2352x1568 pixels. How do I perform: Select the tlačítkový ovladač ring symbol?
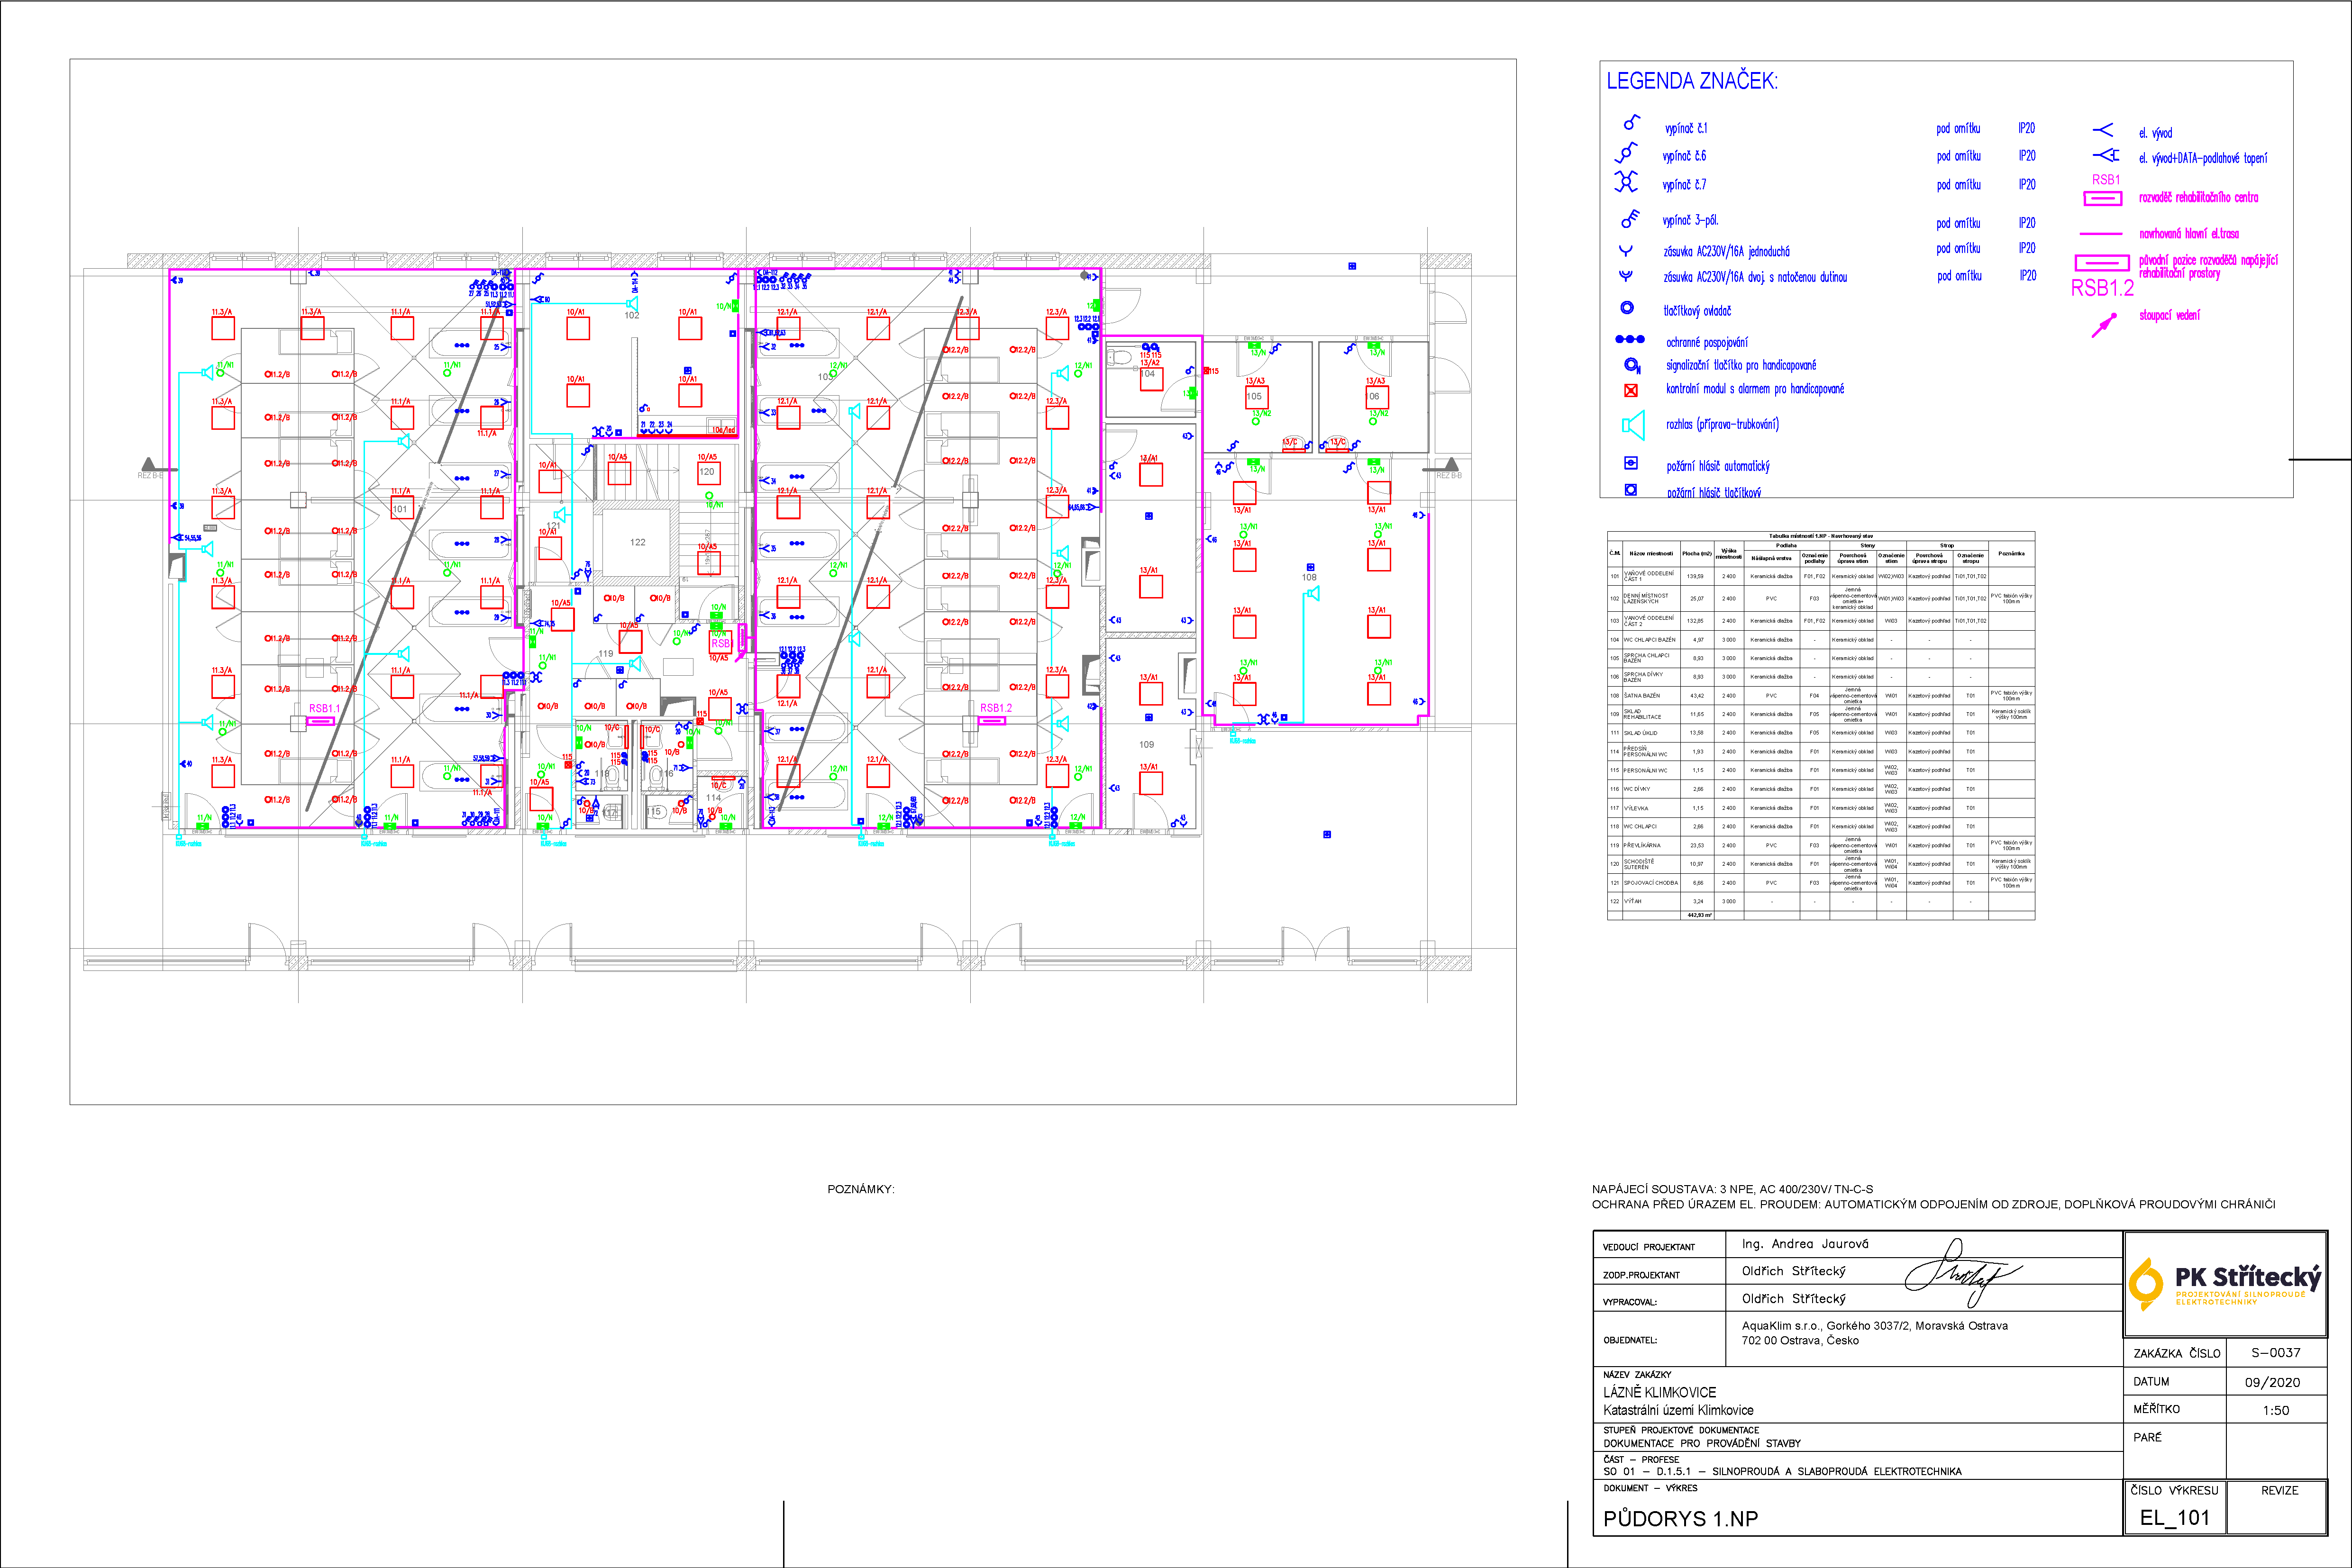[1627, 308]
